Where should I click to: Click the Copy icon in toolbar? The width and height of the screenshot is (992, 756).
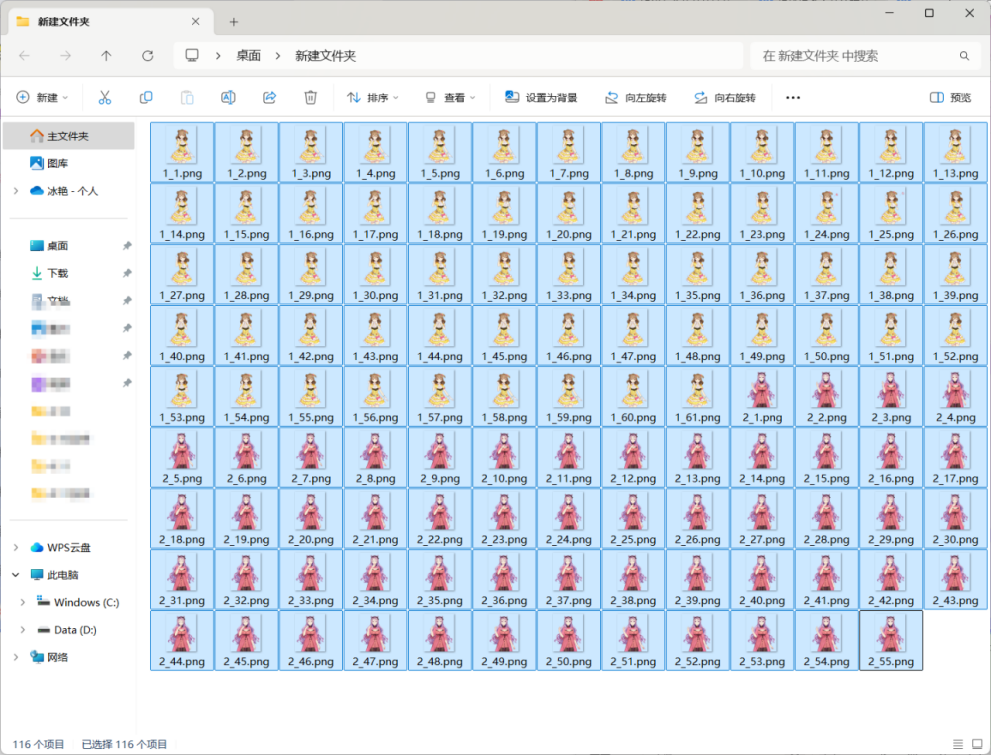click(146, 97)
